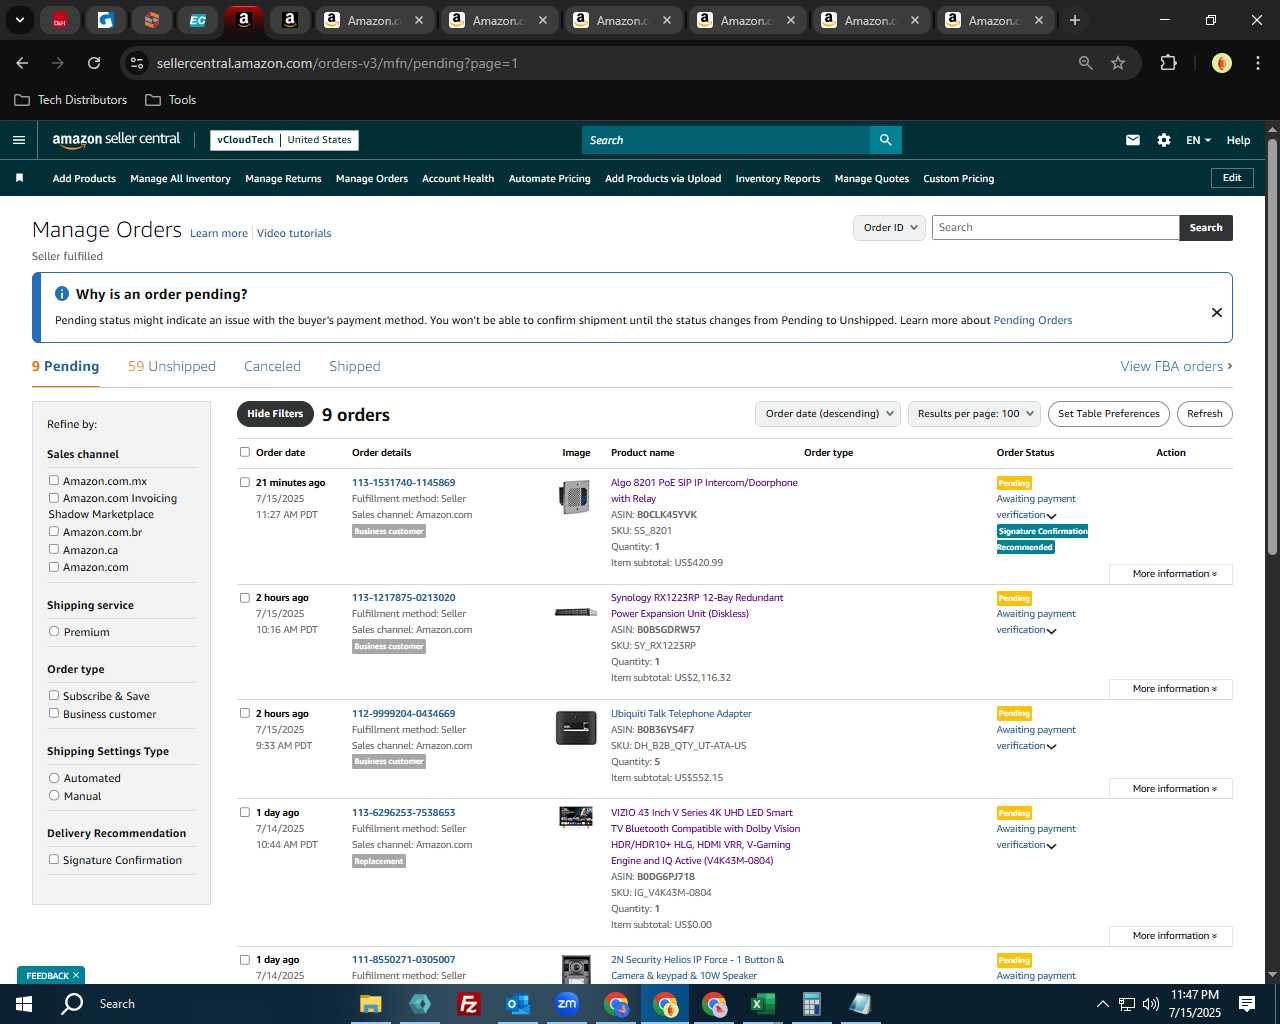Click the Algo 8201 intercom product image
Screen dimensions: 1280x1024
pos(575,497)
